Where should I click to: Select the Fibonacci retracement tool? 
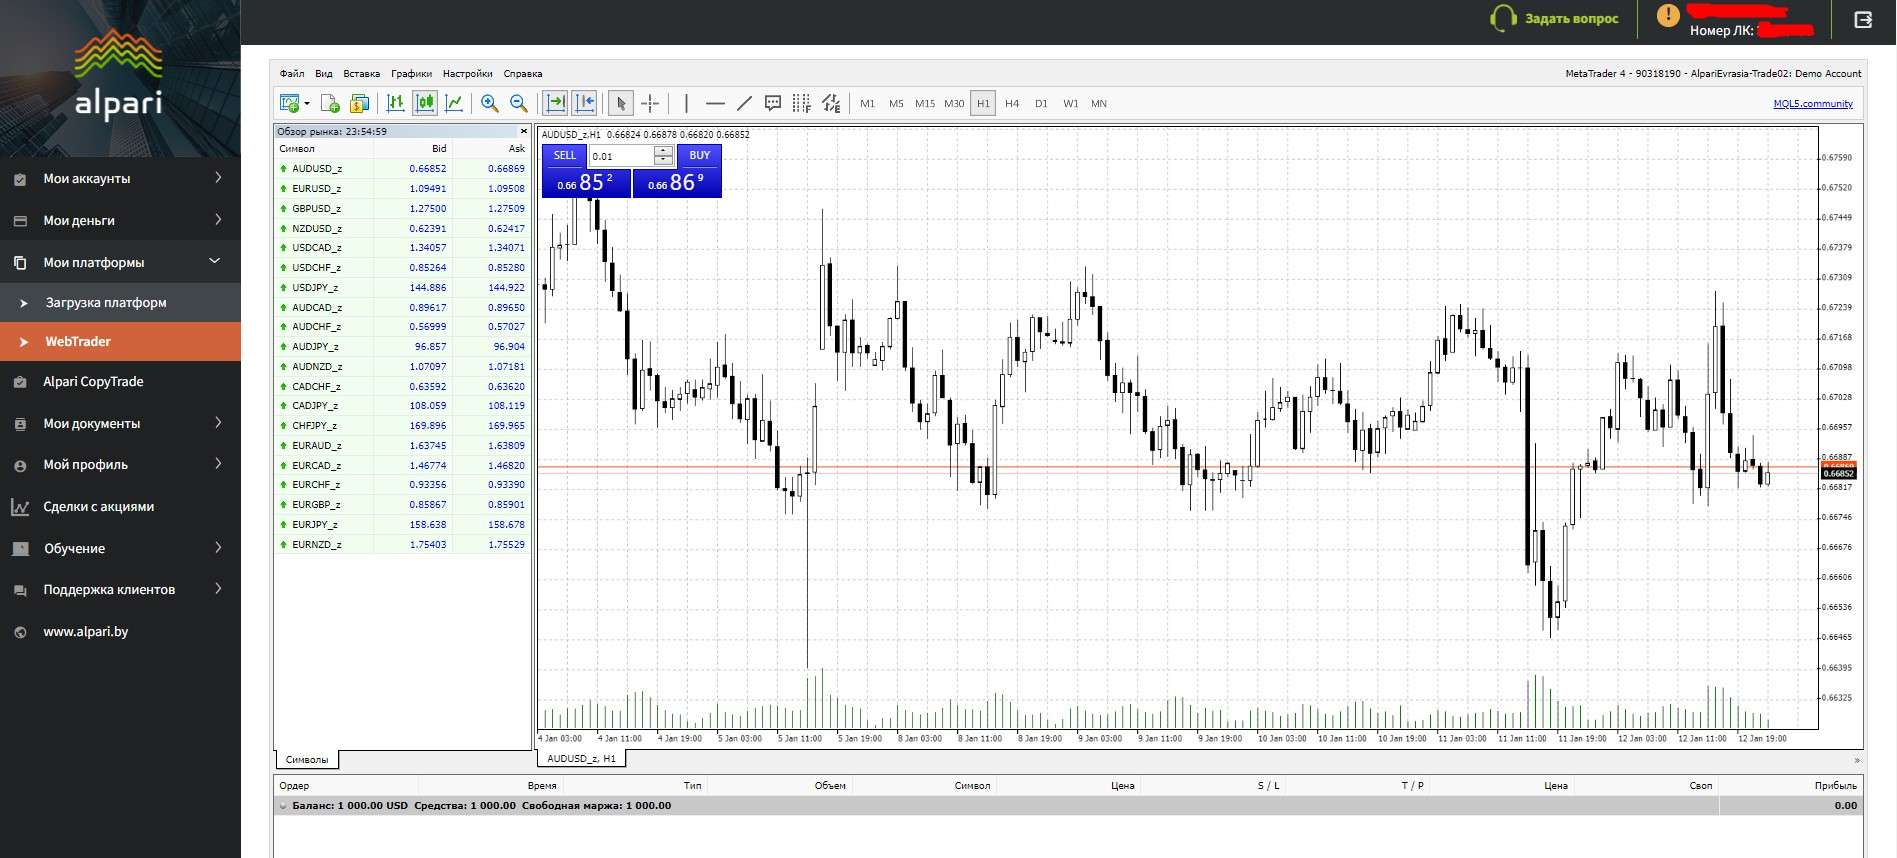point(802,103)
